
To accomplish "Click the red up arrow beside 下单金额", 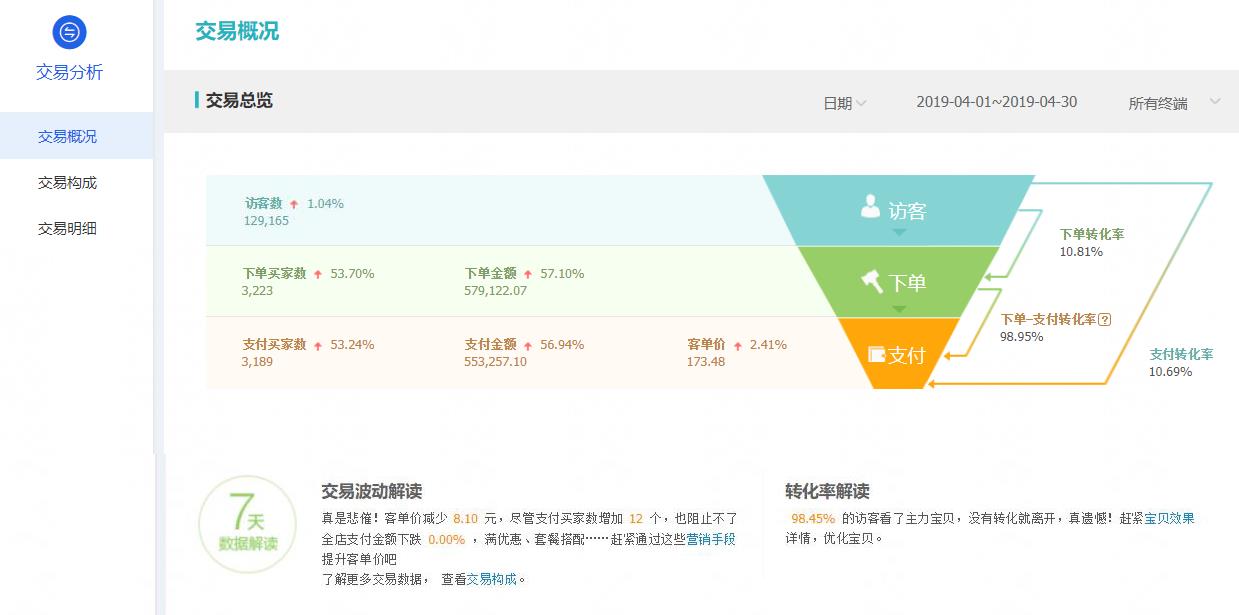I will (x=528, y=274).
